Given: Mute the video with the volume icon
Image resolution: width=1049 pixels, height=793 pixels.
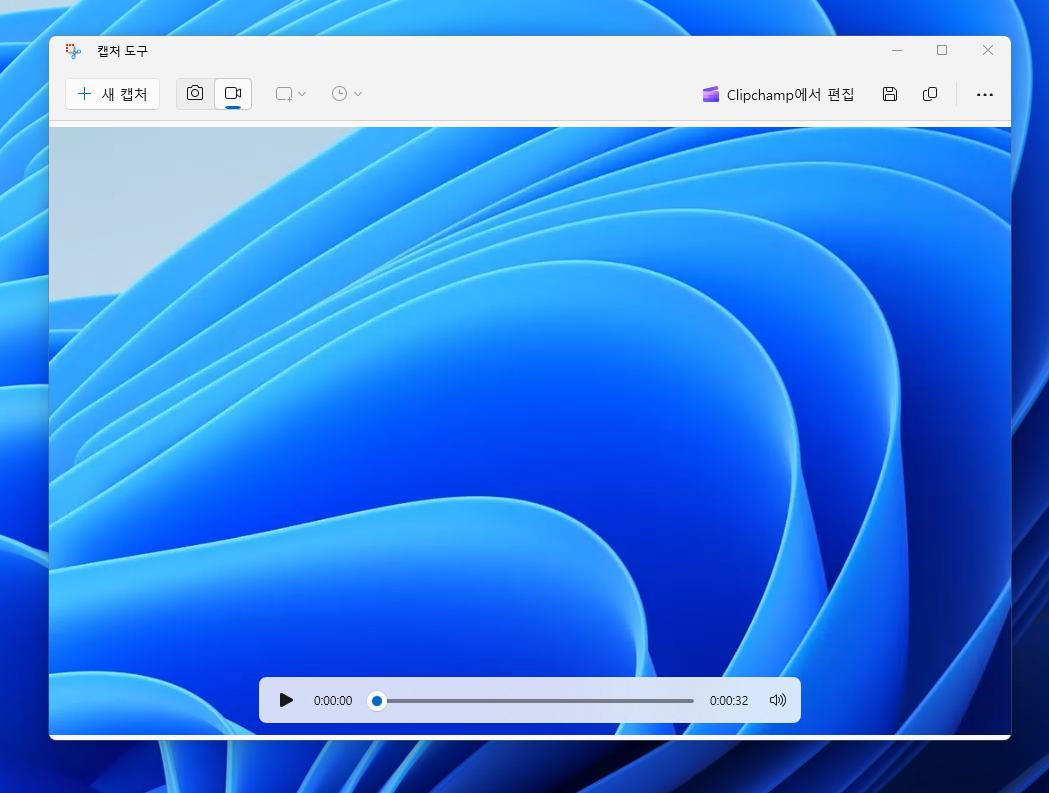Looking at the screenshot, I should (x=777, y=700).
